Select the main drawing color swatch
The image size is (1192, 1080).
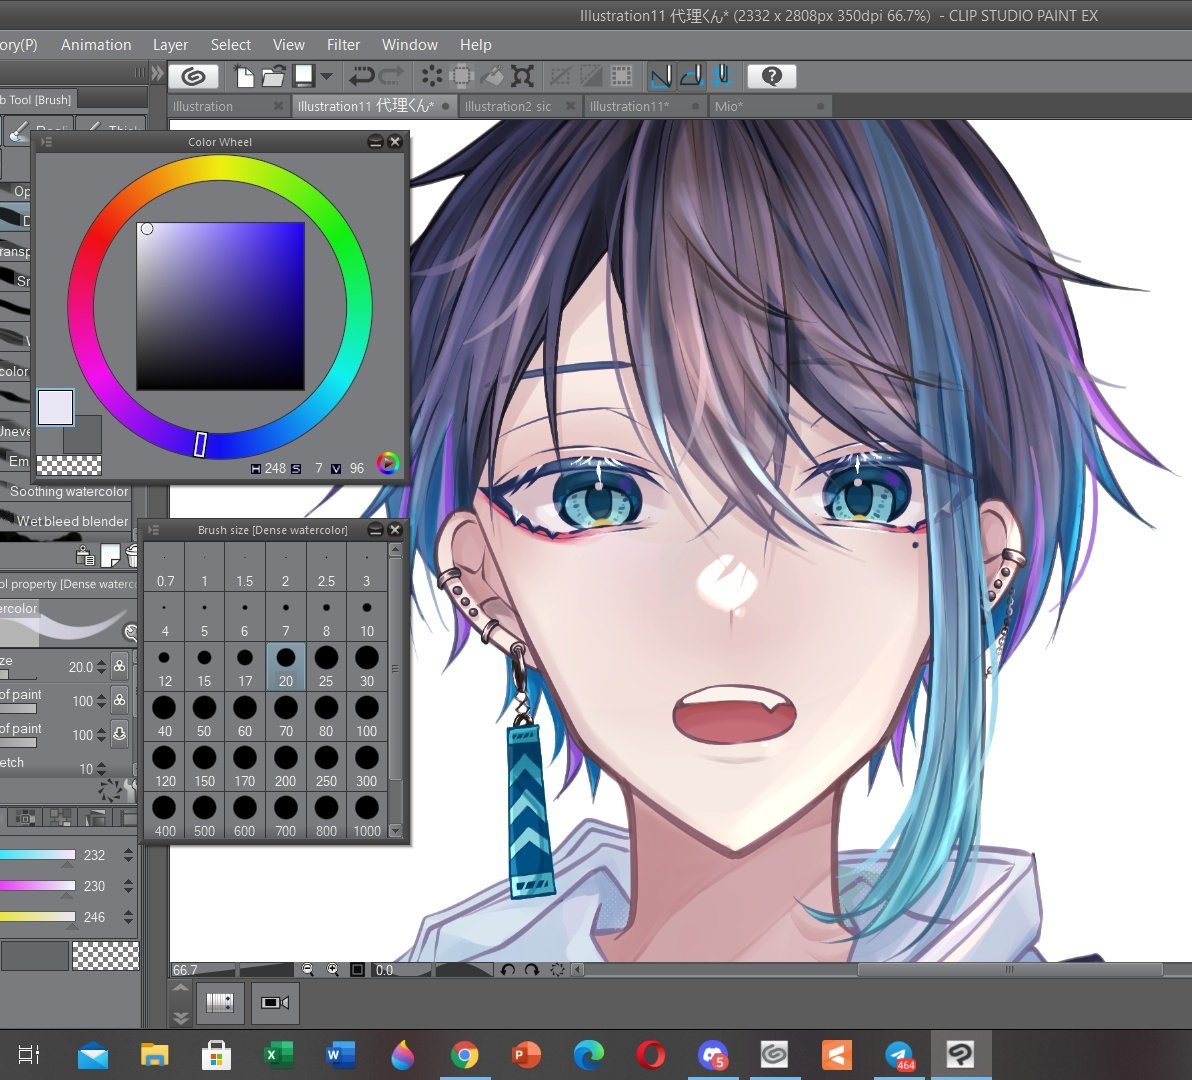click(55, 407)
